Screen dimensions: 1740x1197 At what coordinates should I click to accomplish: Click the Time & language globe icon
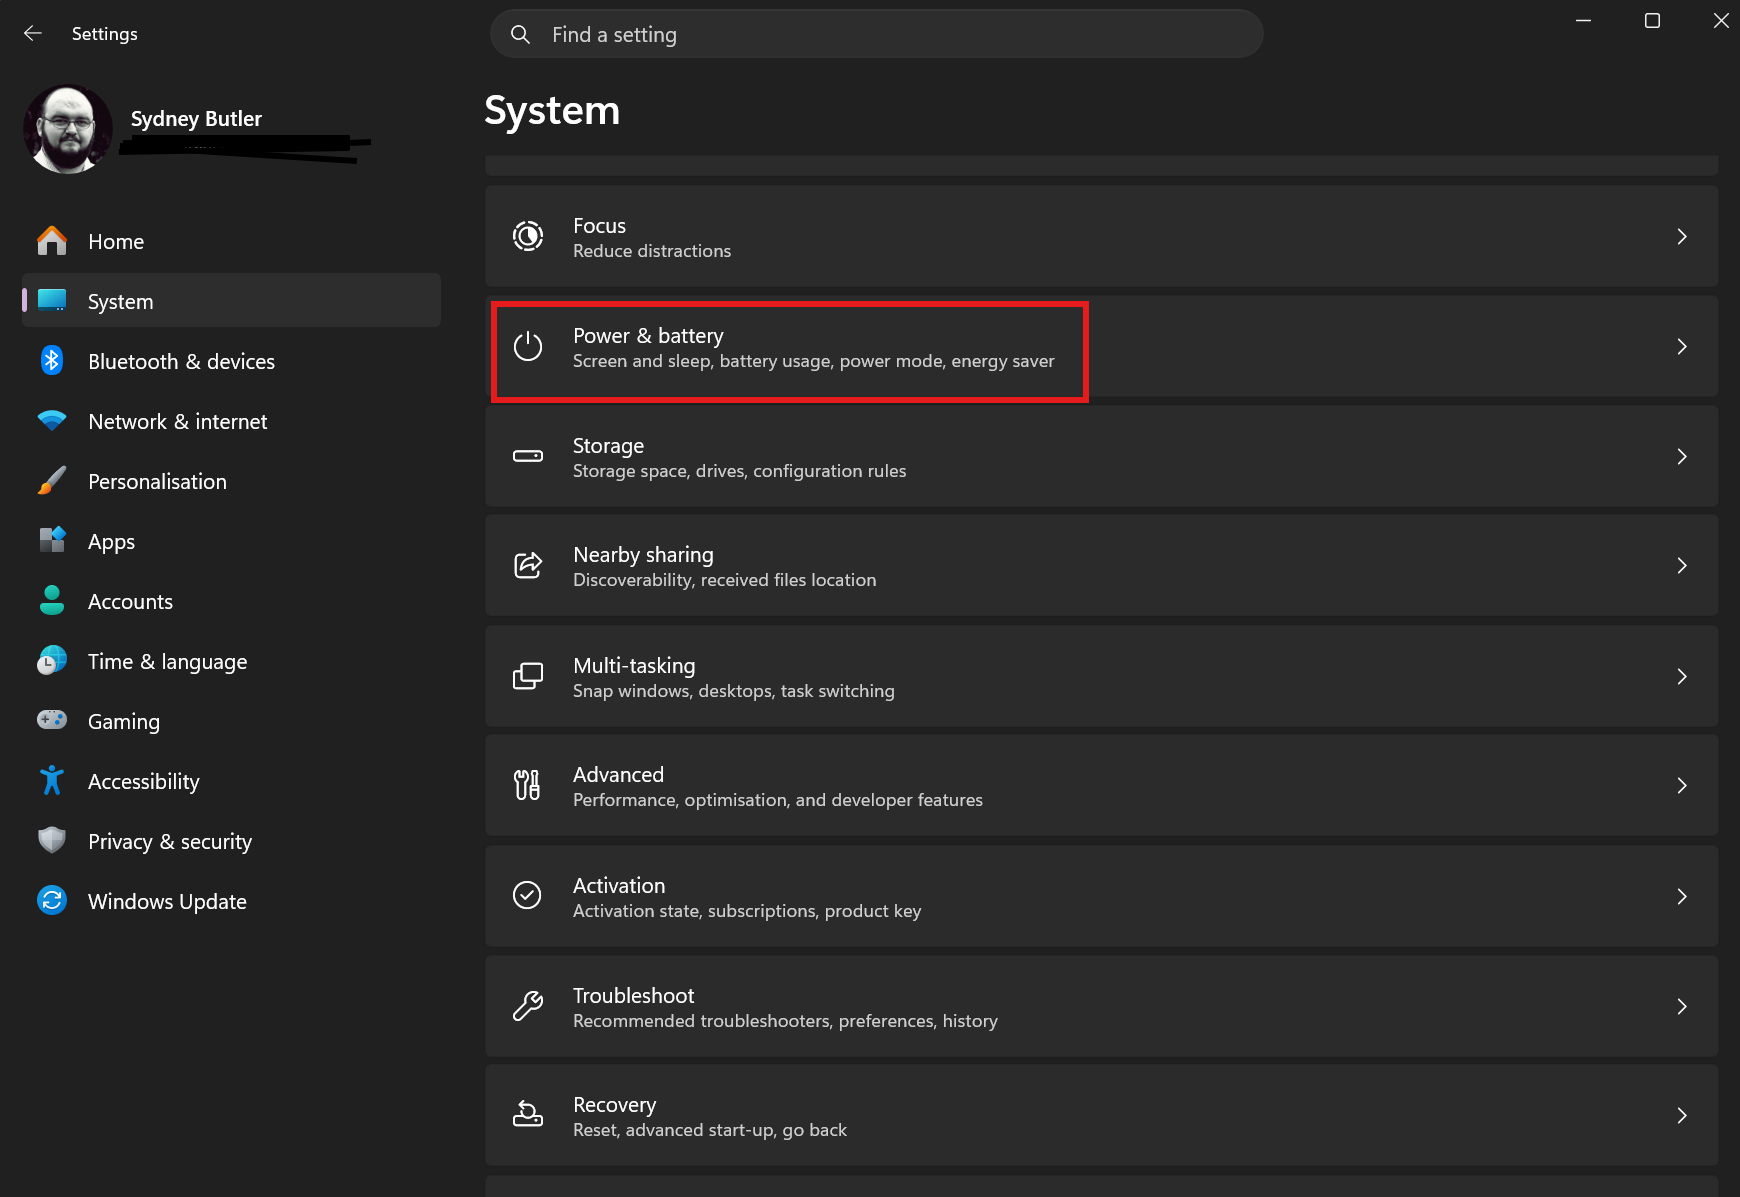click(52, 661)
